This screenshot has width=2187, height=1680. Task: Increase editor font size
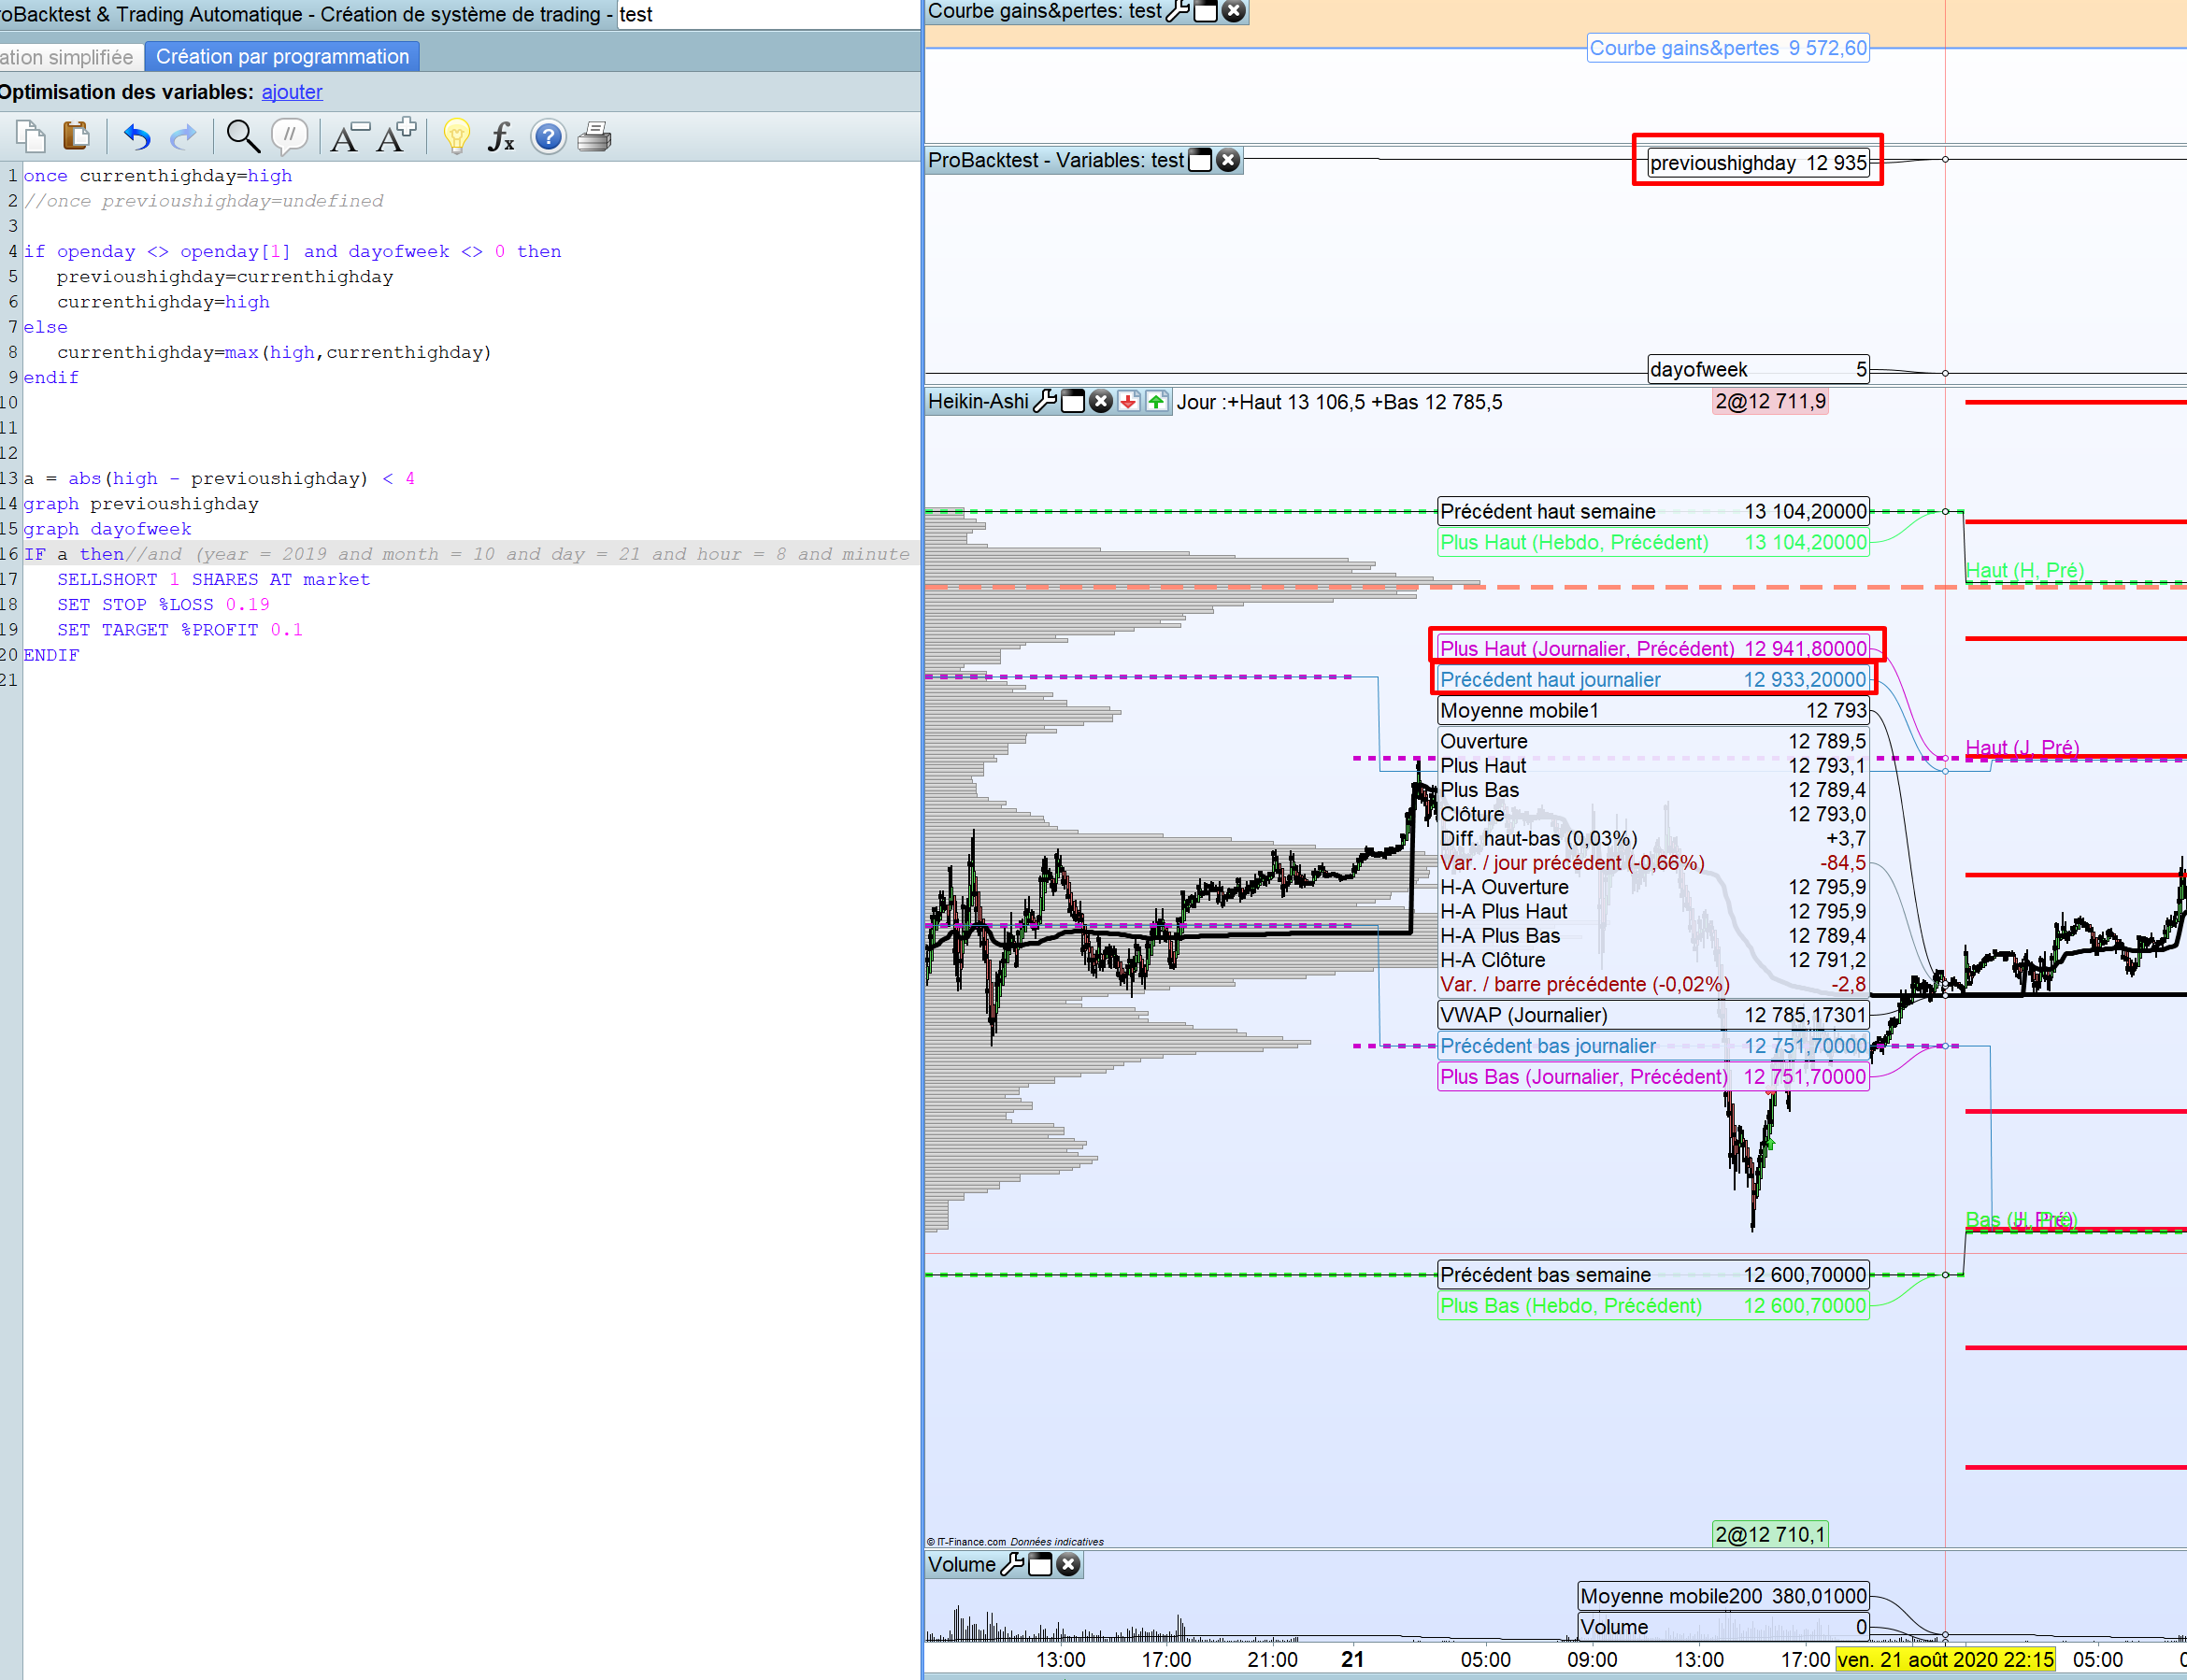[x=396, y=136]
